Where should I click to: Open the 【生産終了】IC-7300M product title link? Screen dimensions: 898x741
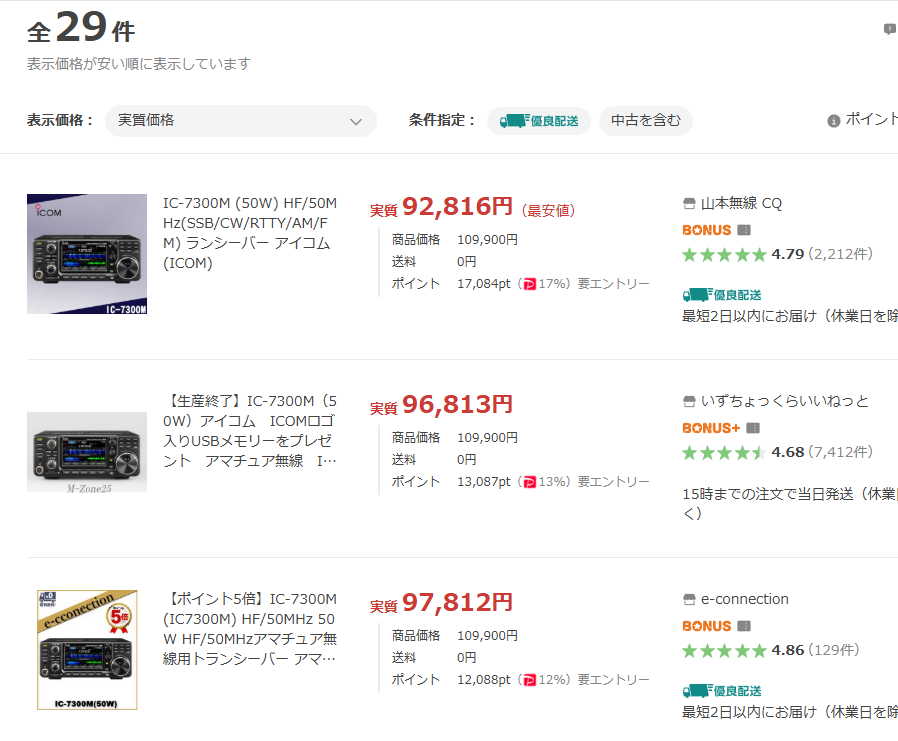(250, 431)
